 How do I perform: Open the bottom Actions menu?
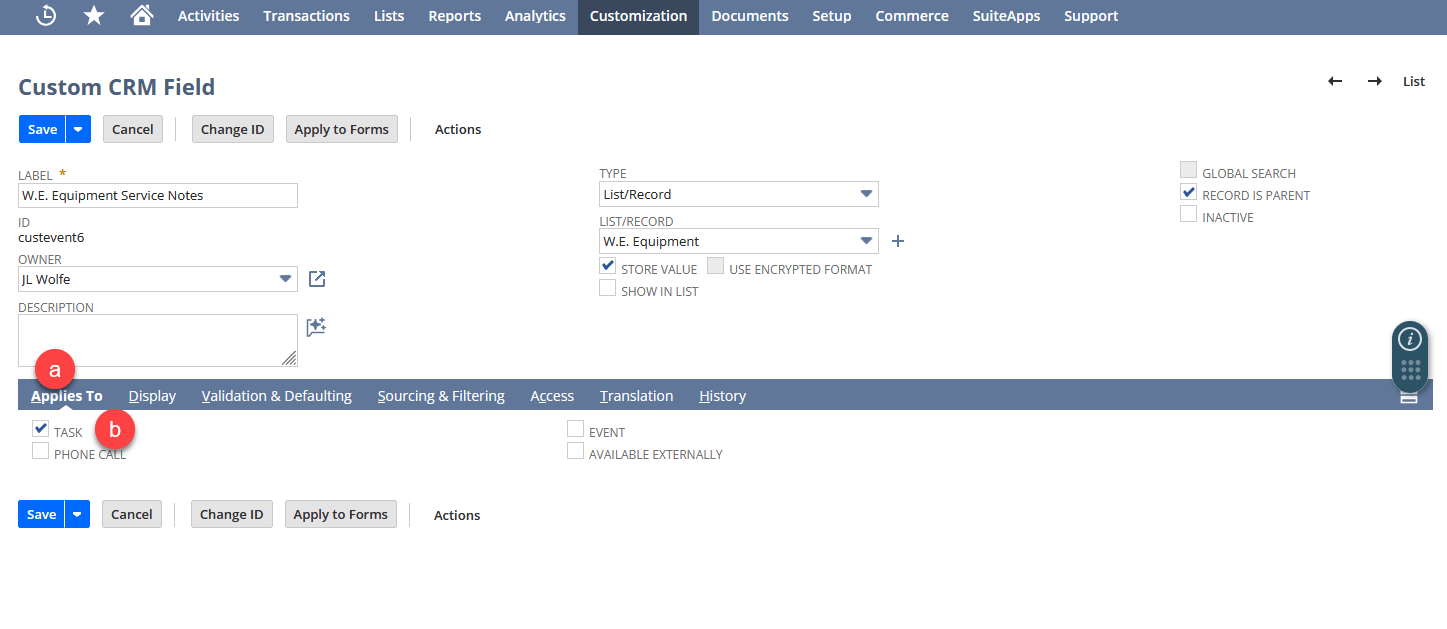457,515
